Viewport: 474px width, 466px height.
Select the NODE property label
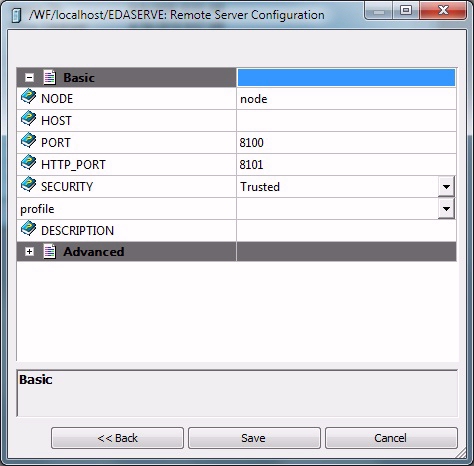(x=57, y=99)
